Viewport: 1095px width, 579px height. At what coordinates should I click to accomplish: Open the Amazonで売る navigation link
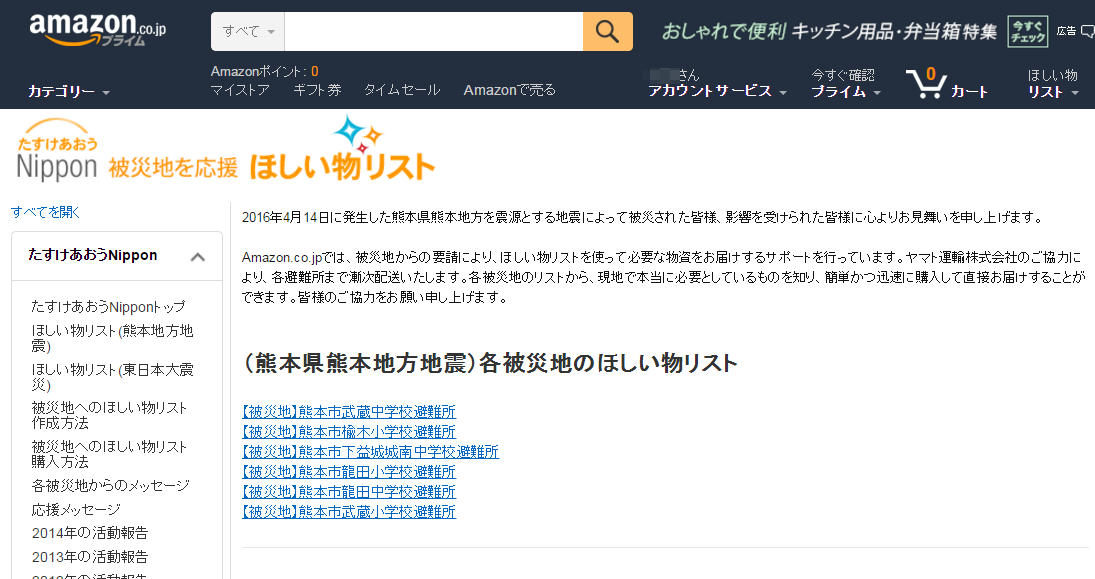[x=510, y=90]
